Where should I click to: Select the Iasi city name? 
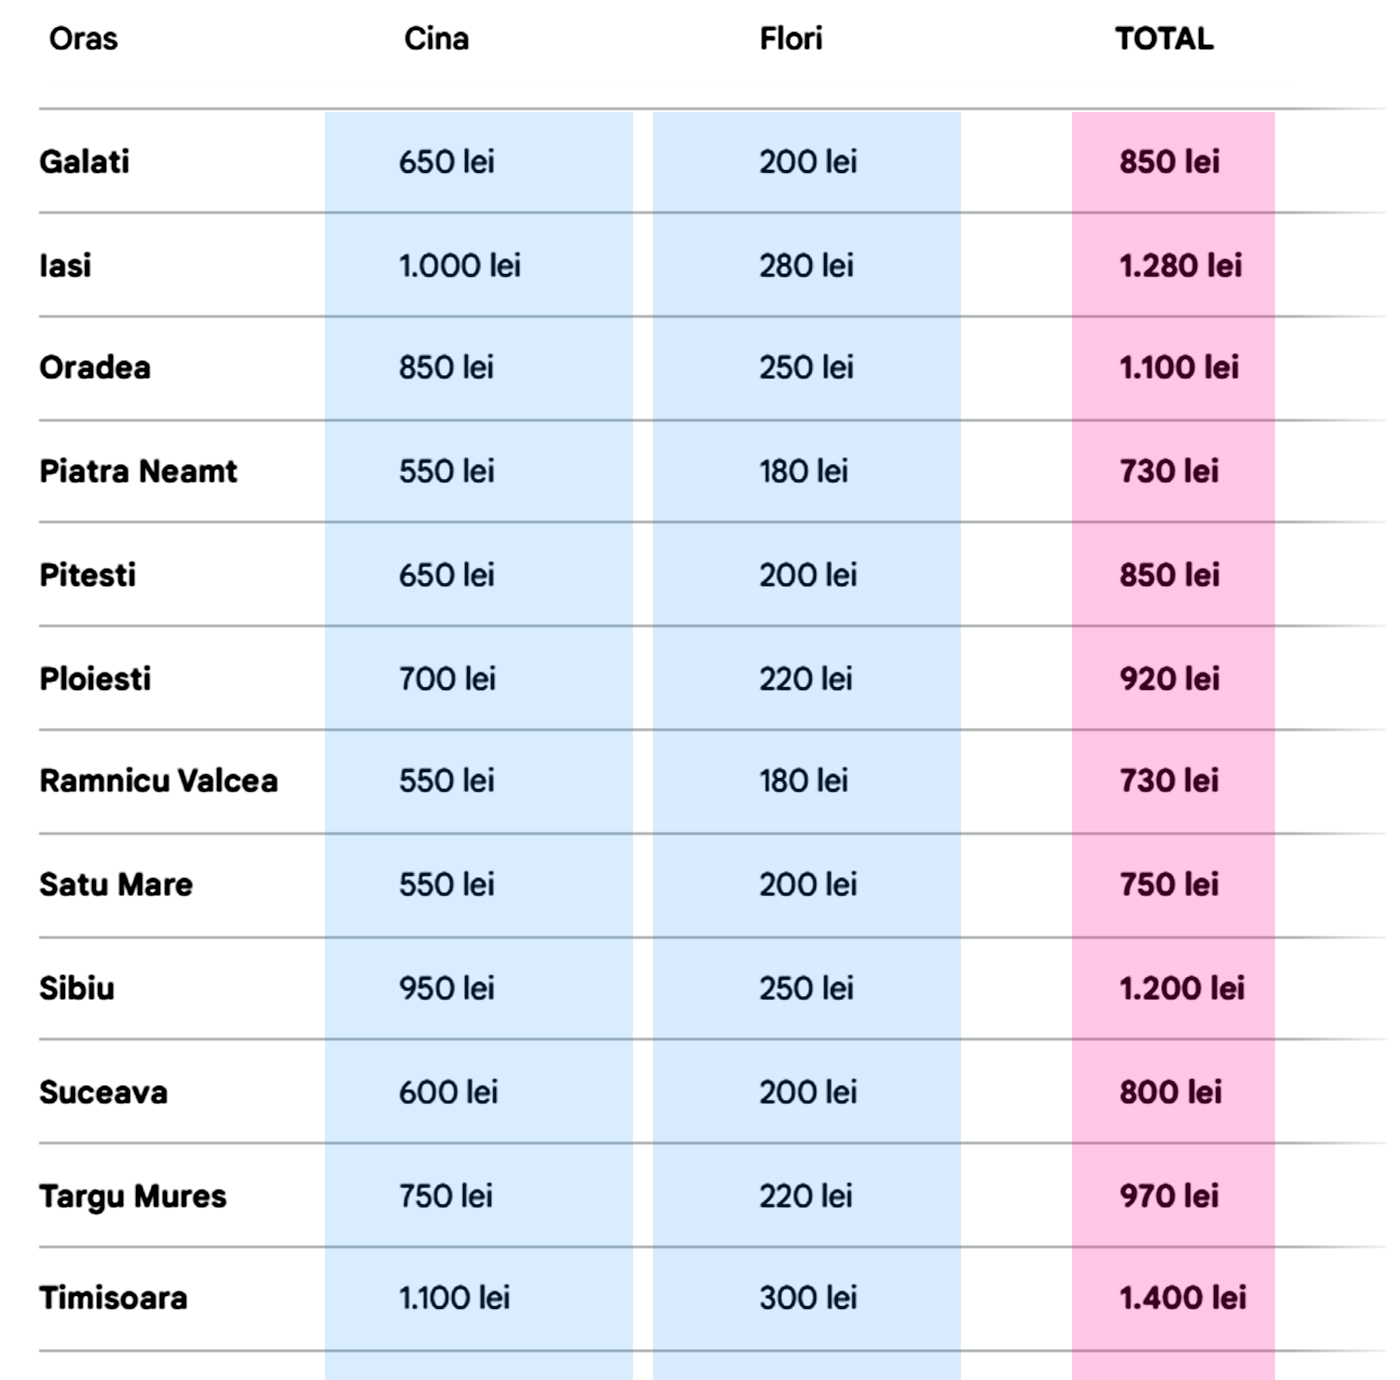(65, 266)
